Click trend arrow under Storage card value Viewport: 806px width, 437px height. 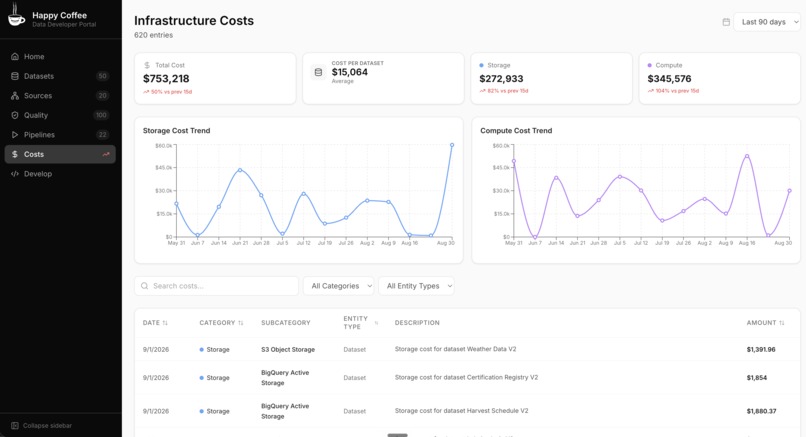(482, 91)
